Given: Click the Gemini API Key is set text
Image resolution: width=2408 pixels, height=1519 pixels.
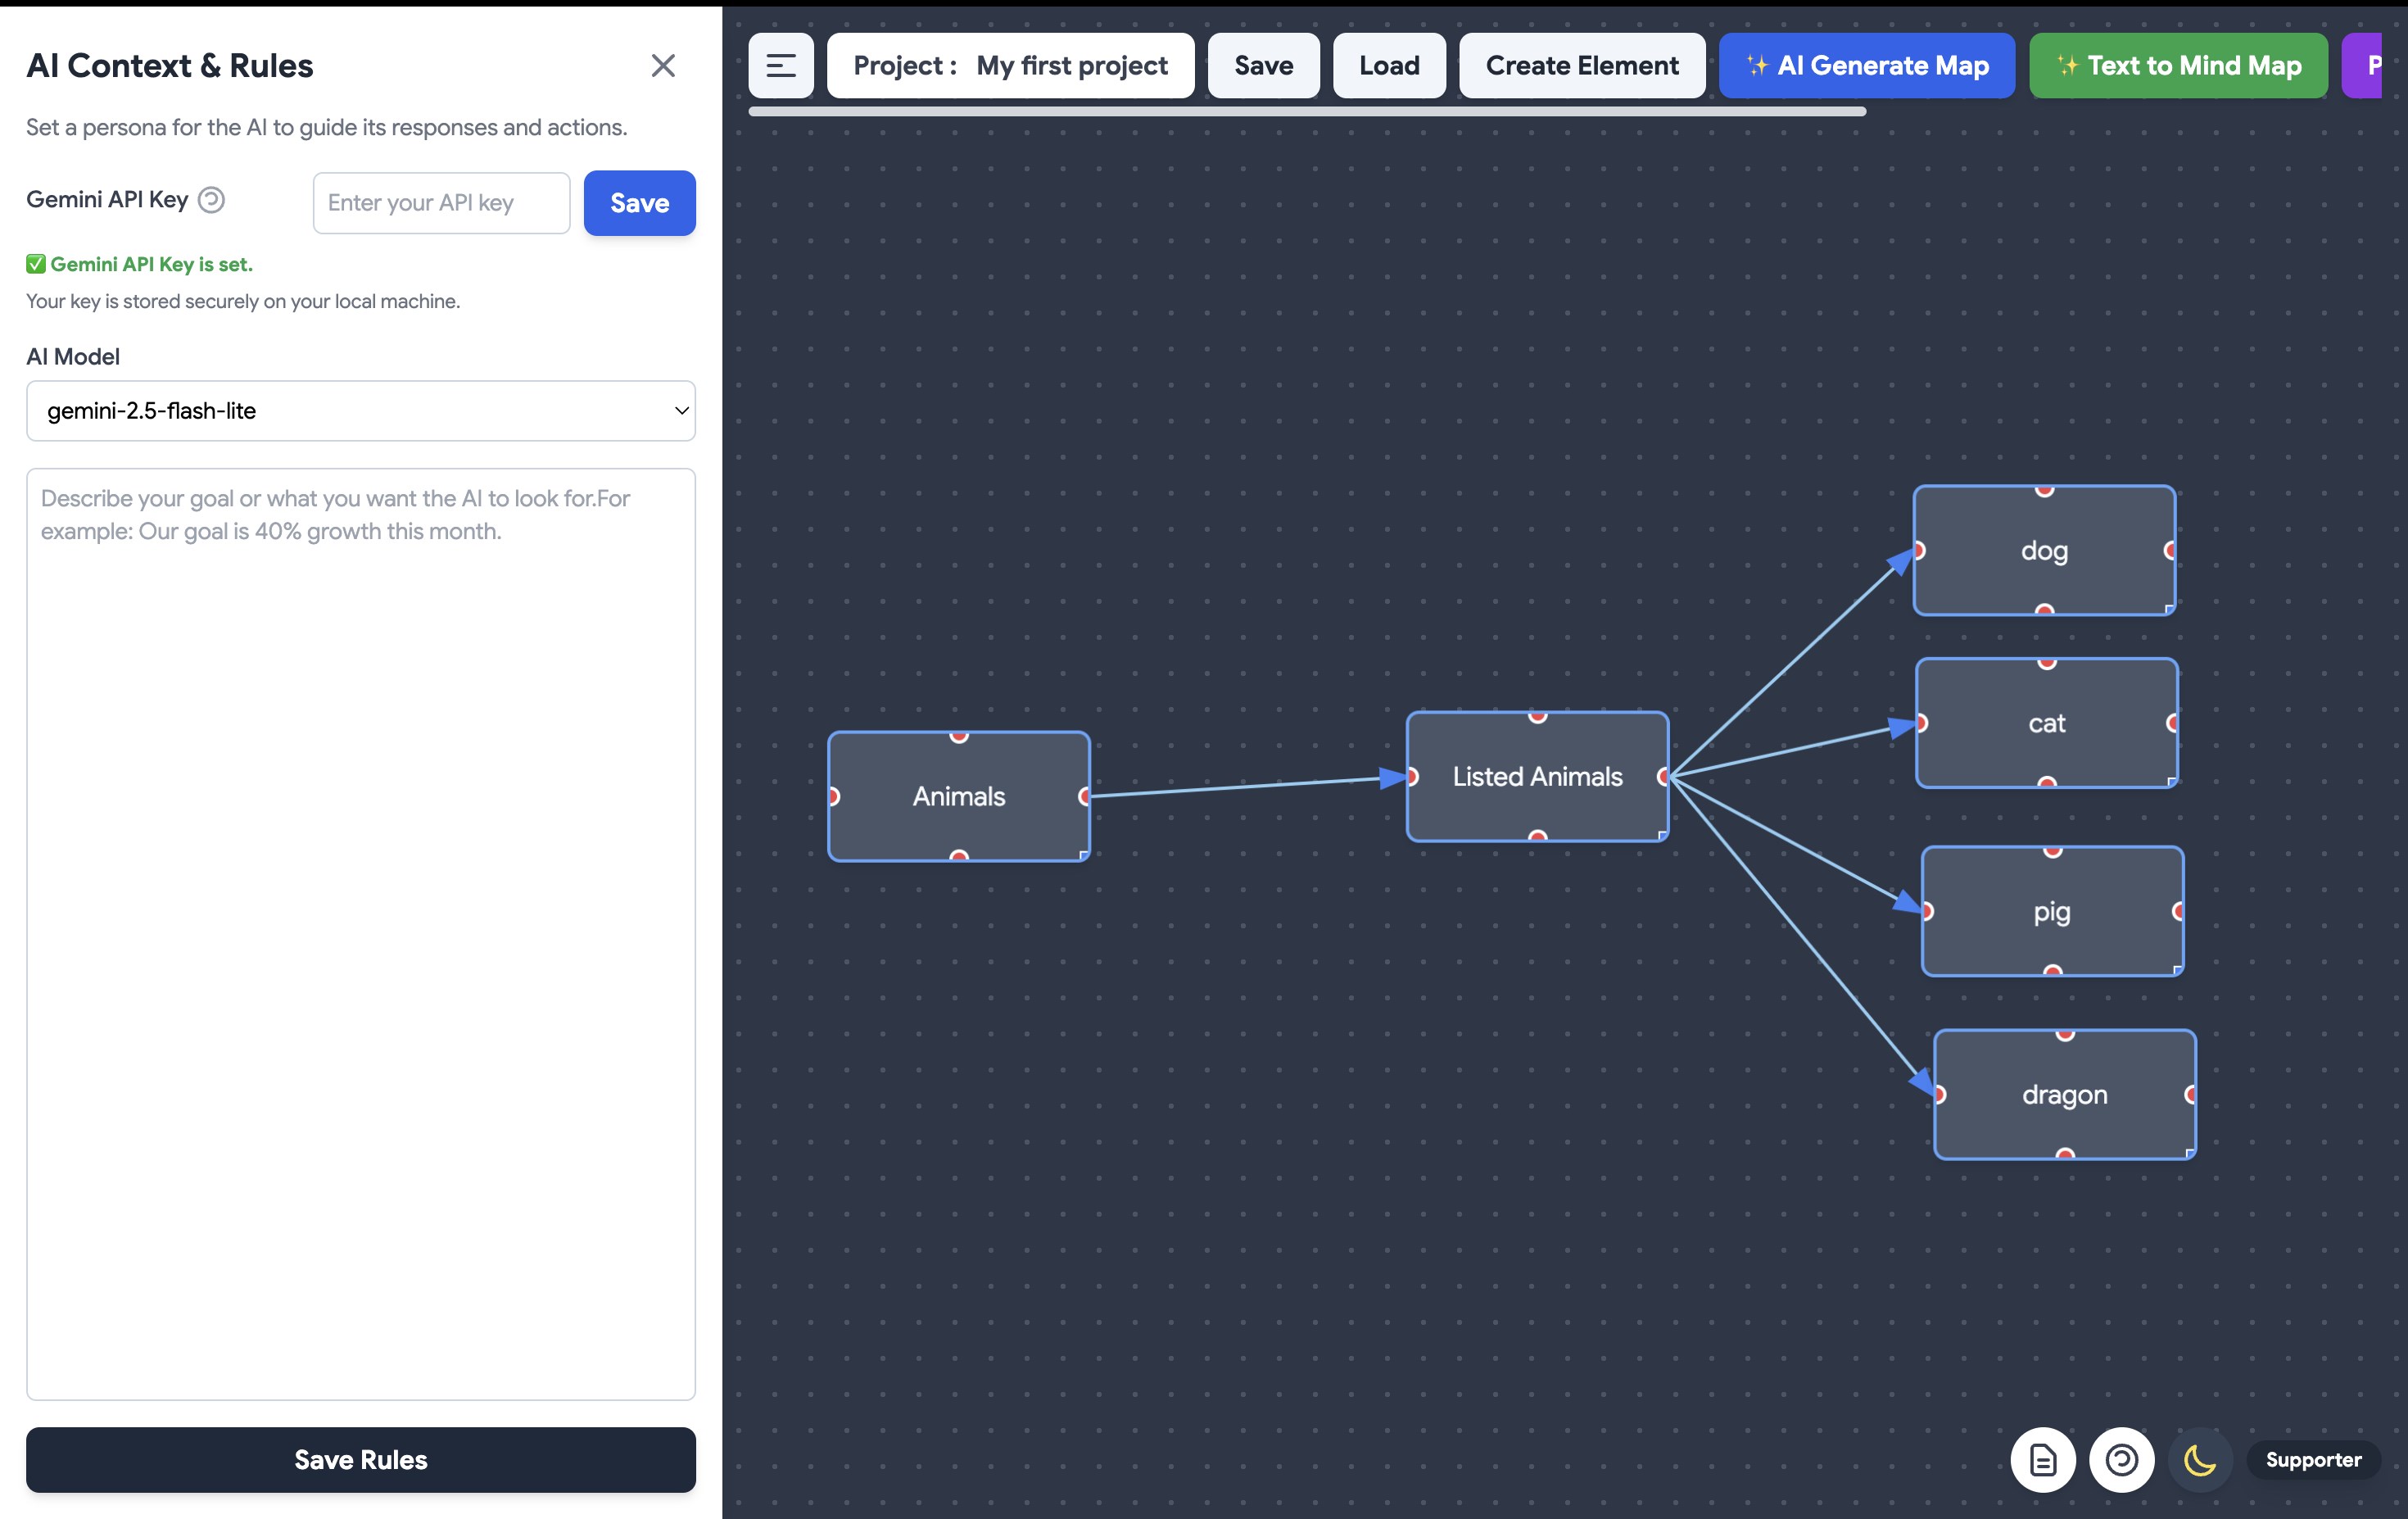Looking at the screenshot, I should [x=151, y=264].
